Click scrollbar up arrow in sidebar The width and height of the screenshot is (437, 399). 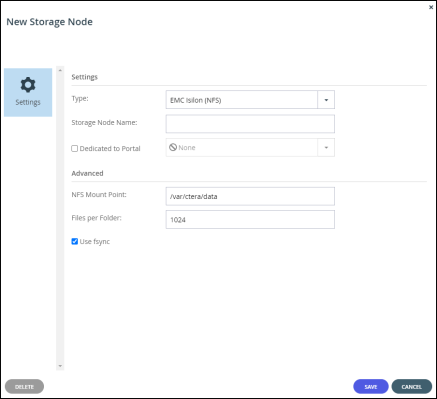[60, 70]
